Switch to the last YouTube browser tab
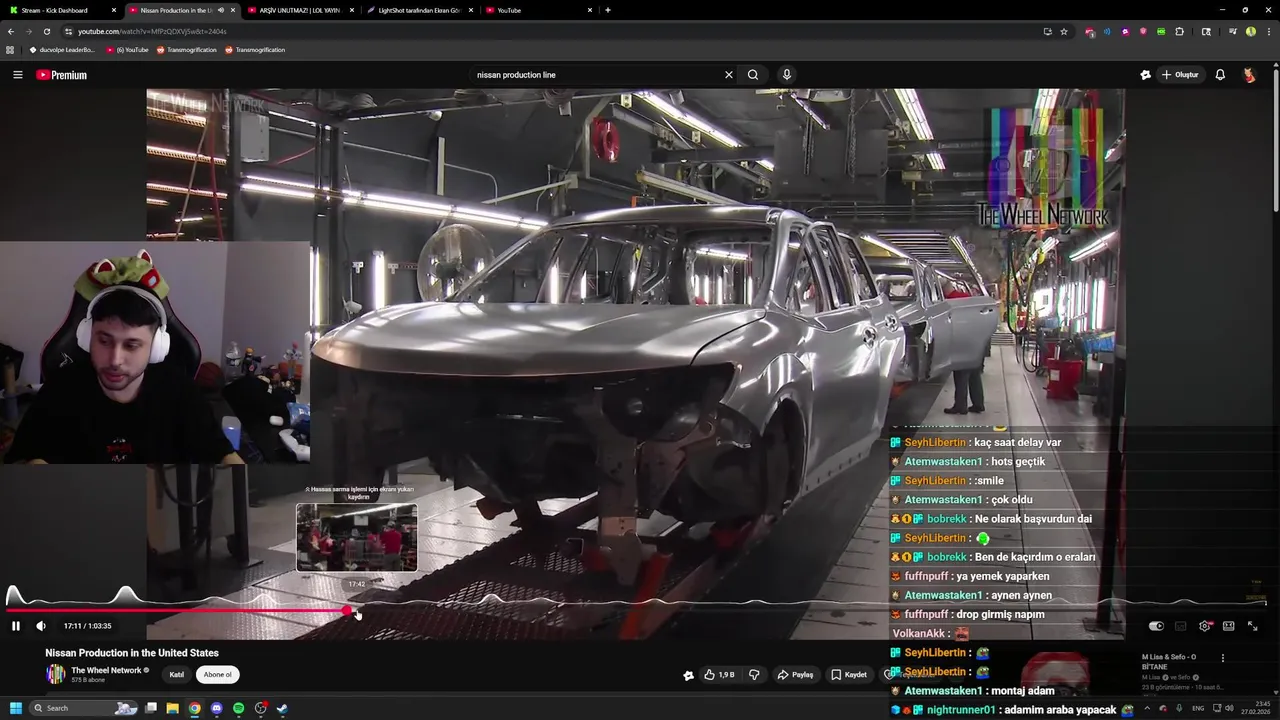 coord(537,10)
